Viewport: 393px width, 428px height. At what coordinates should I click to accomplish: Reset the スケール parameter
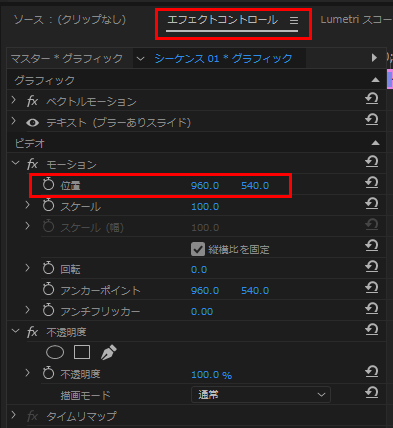click(371, 204)
